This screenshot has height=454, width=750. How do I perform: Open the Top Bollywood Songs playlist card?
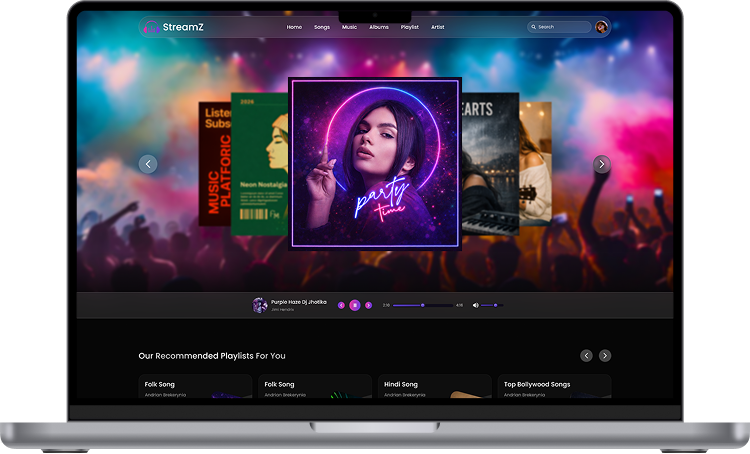coord(554,386)
